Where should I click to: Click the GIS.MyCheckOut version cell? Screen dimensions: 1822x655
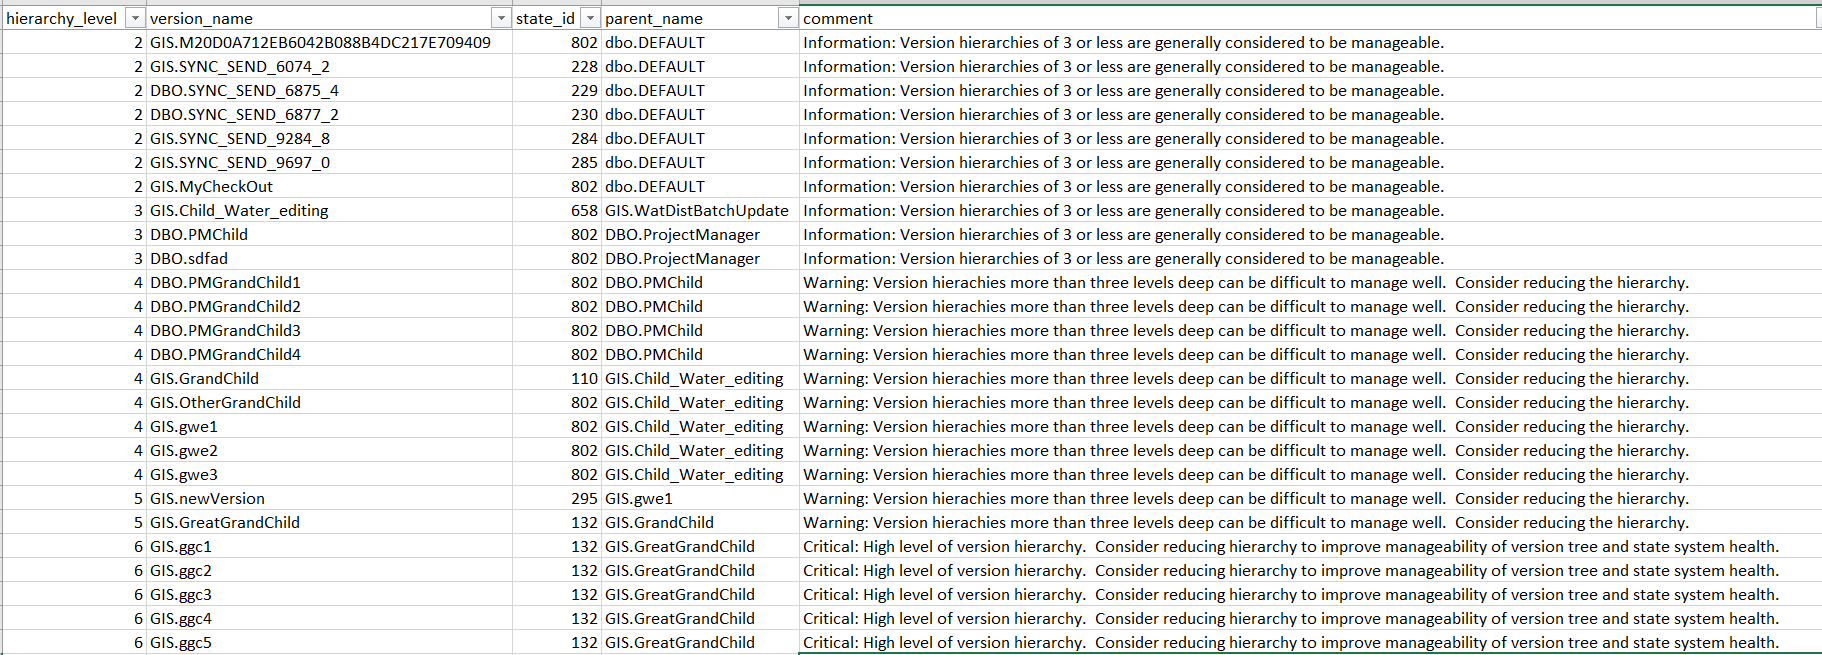[329, 186]
